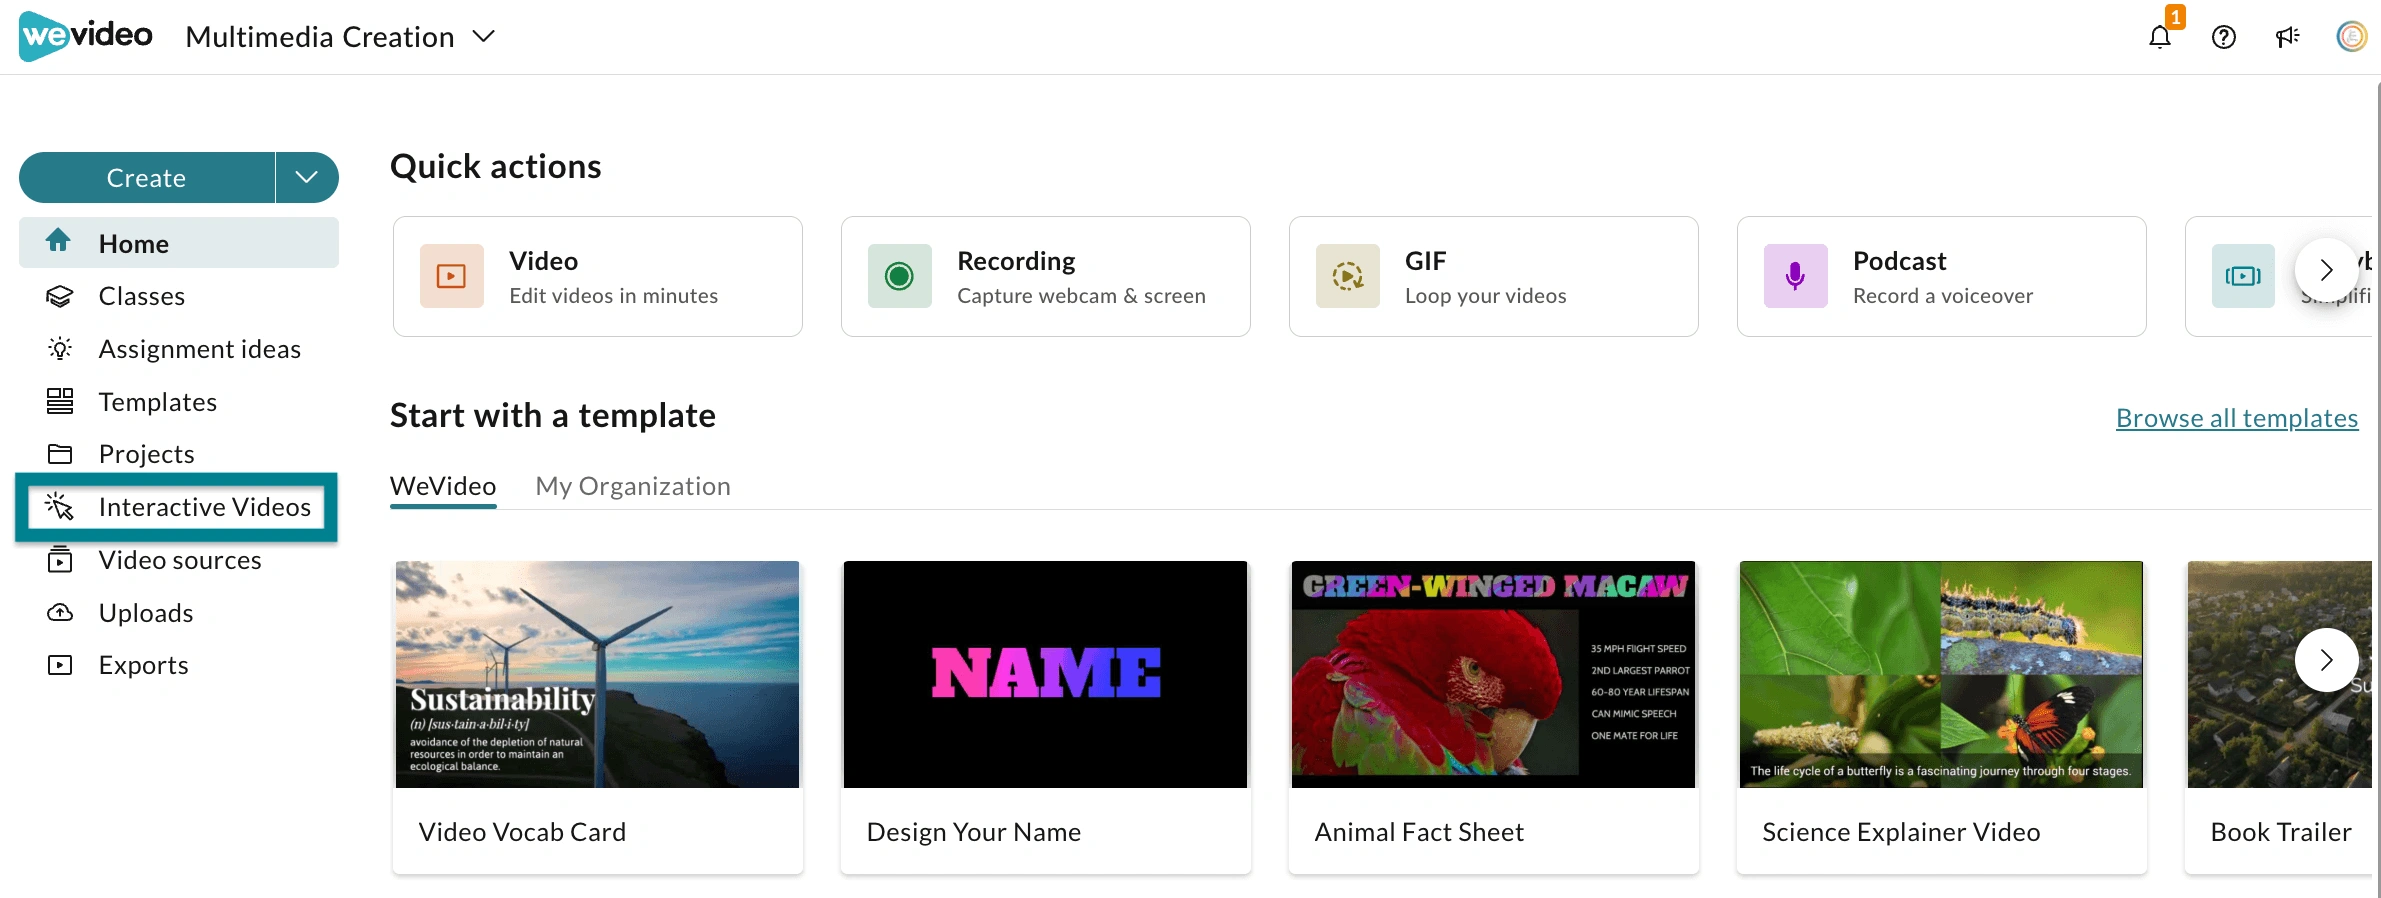Click the Uploads cloud icon
Viewport: 2381px width, 898px height.
[x=60, y=612]
